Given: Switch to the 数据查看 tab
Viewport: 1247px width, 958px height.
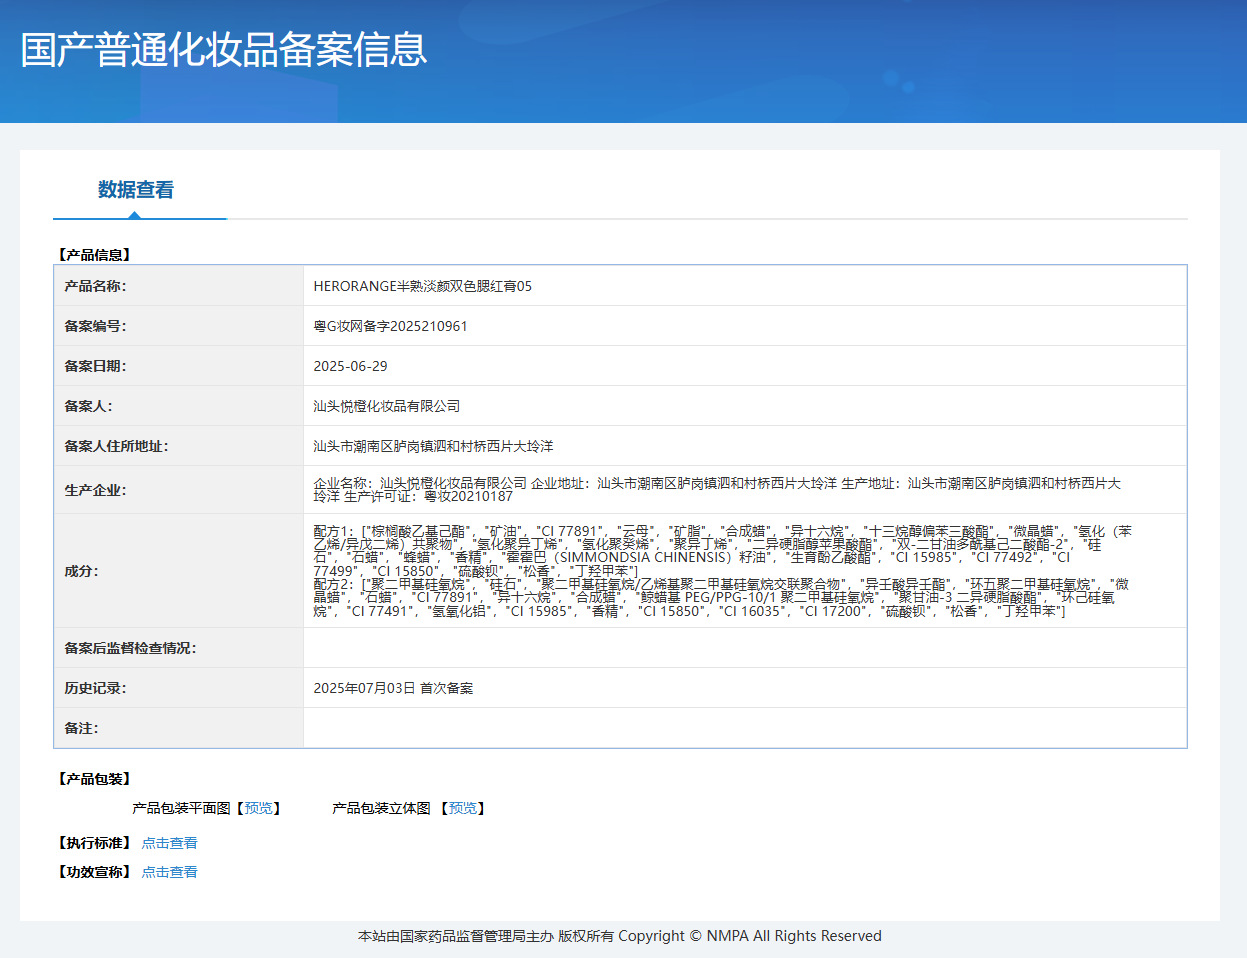Looking at the screenshot, I should click(136, 190).
